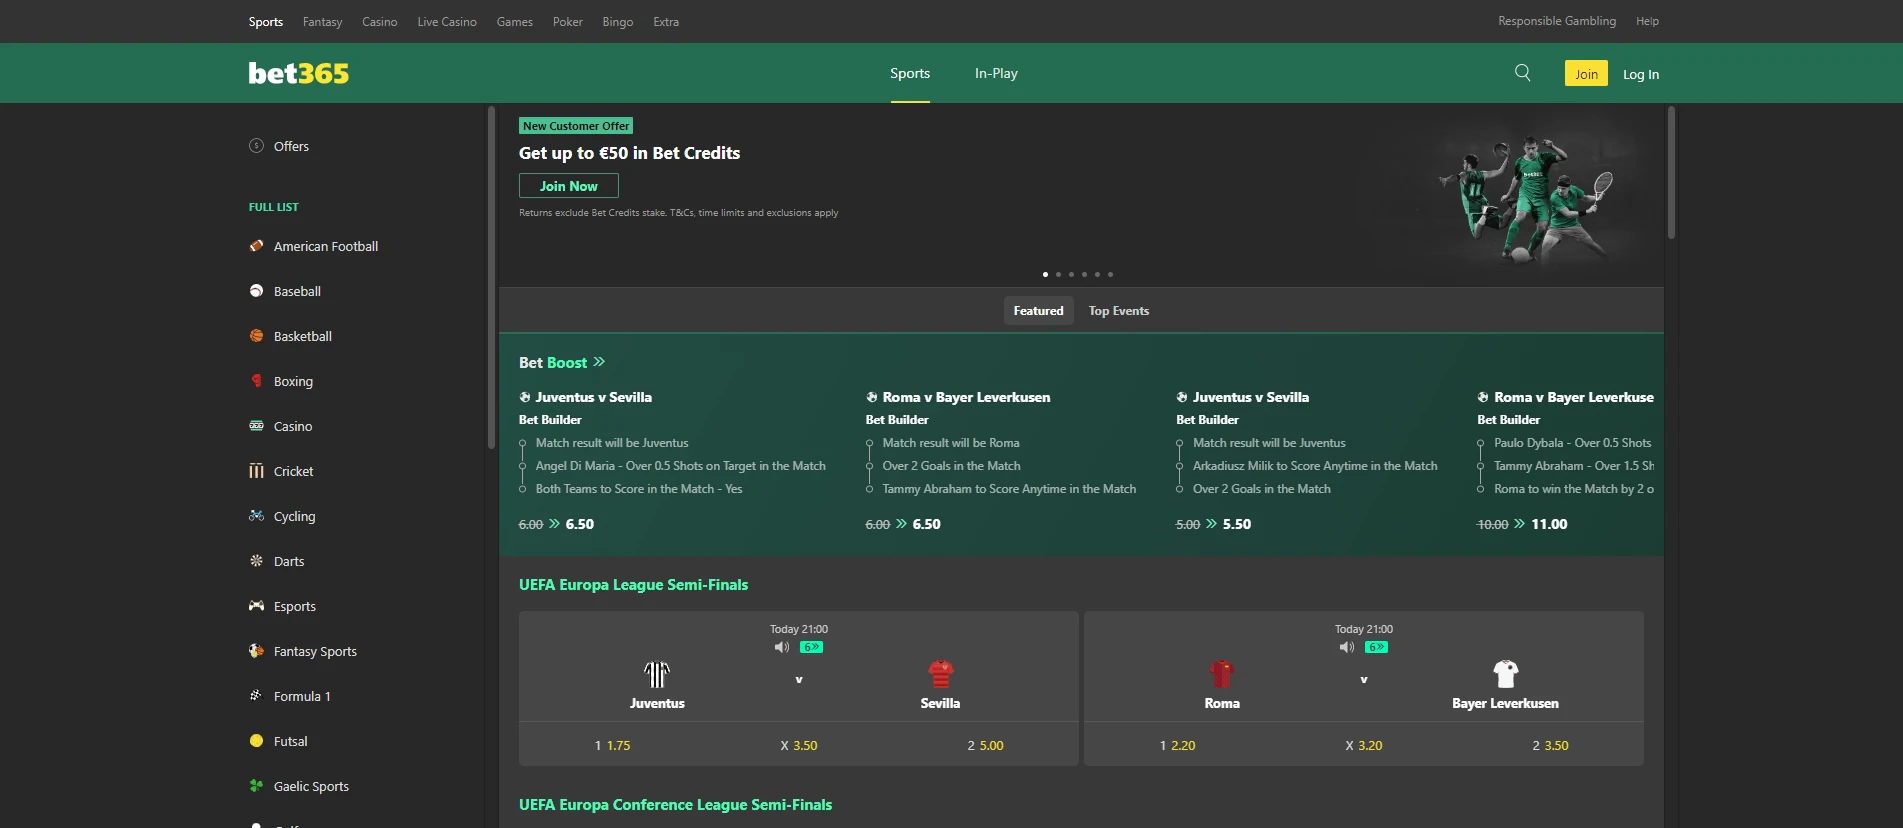The height and width of the screenshot is (828, 1903).
Task: Select the Gaelic Sports shamrock icon
Action: pos(256,786)
